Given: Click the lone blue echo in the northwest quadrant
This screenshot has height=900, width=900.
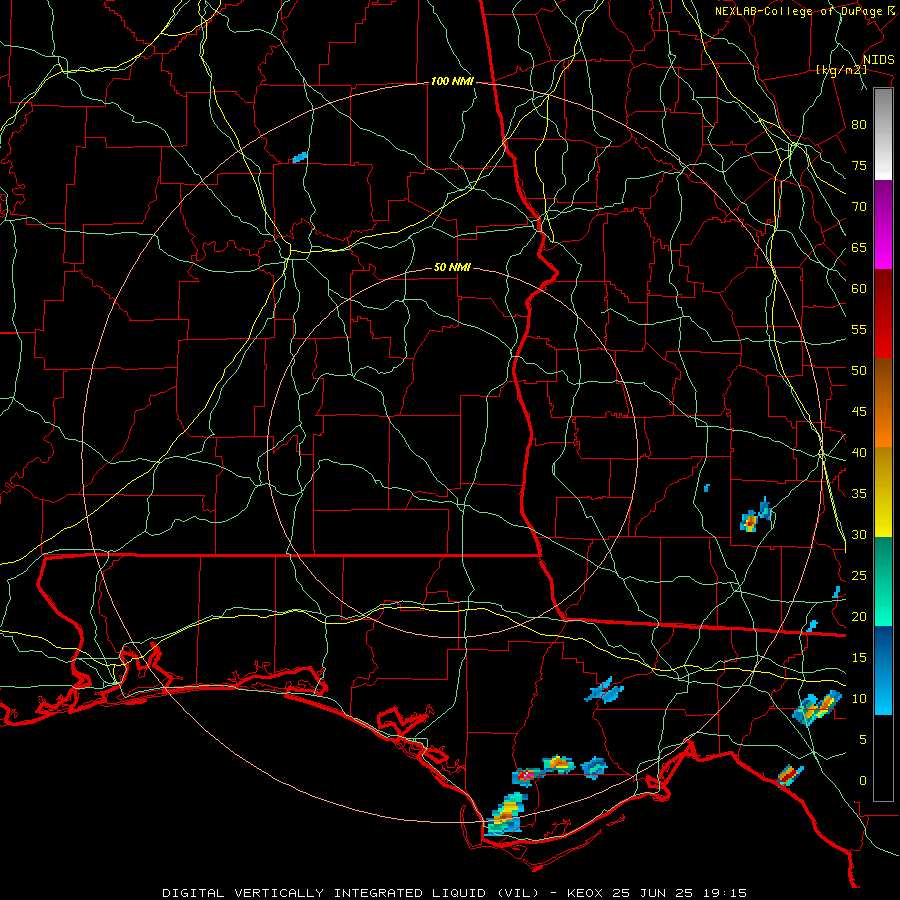Looking at the screenshot, I should point(300,157).
